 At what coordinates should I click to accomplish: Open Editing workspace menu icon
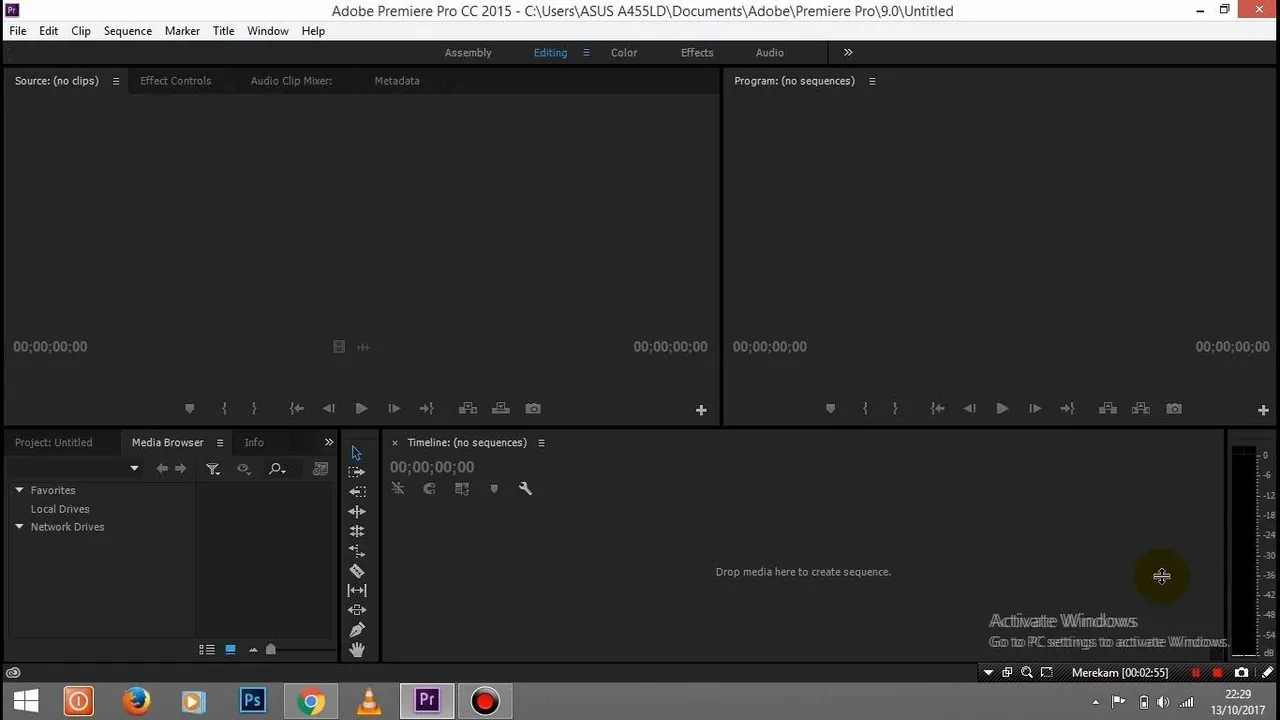(x=586, y=53)
